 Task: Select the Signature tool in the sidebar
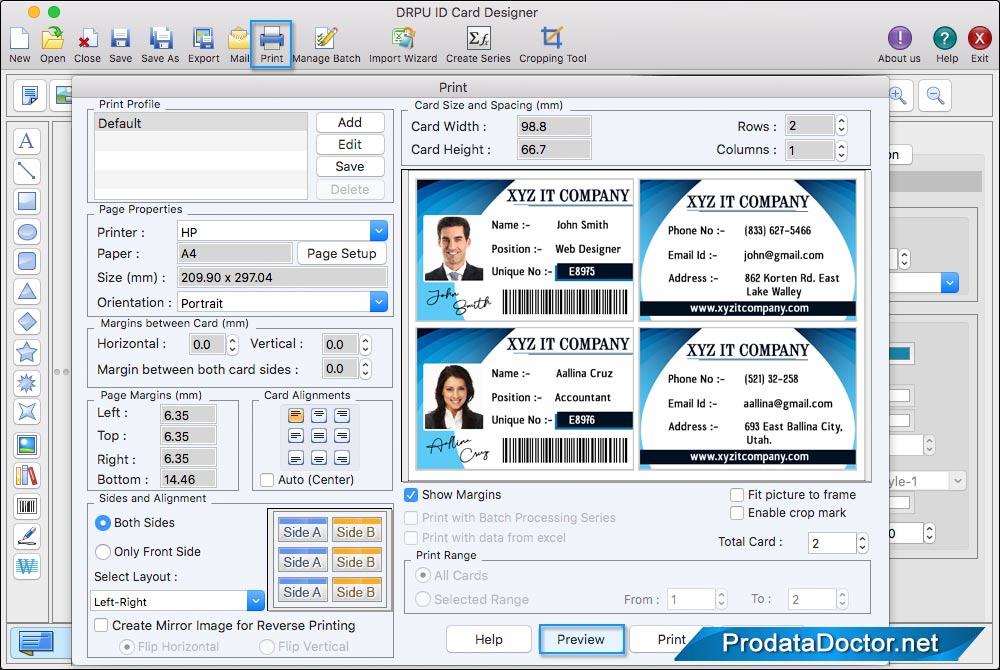click(26, 537)
